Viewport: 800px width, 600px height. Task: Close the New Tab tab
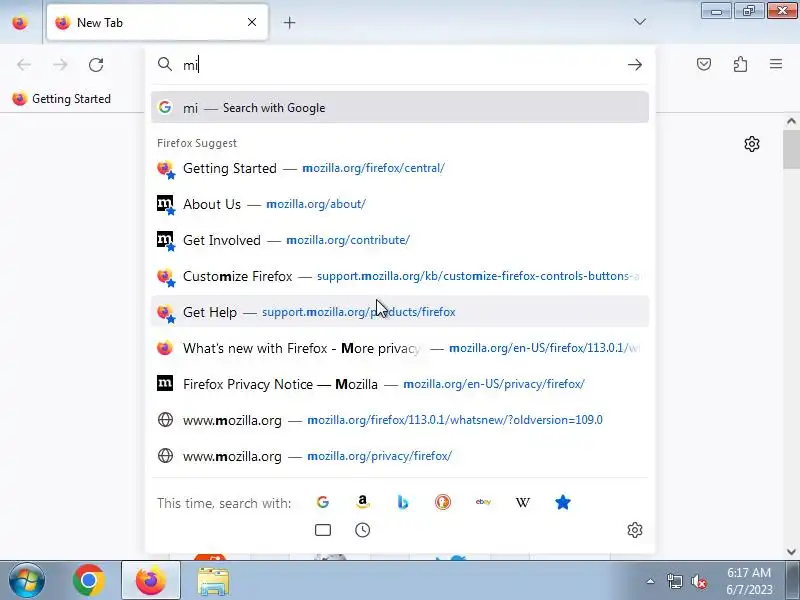[252, 22]
